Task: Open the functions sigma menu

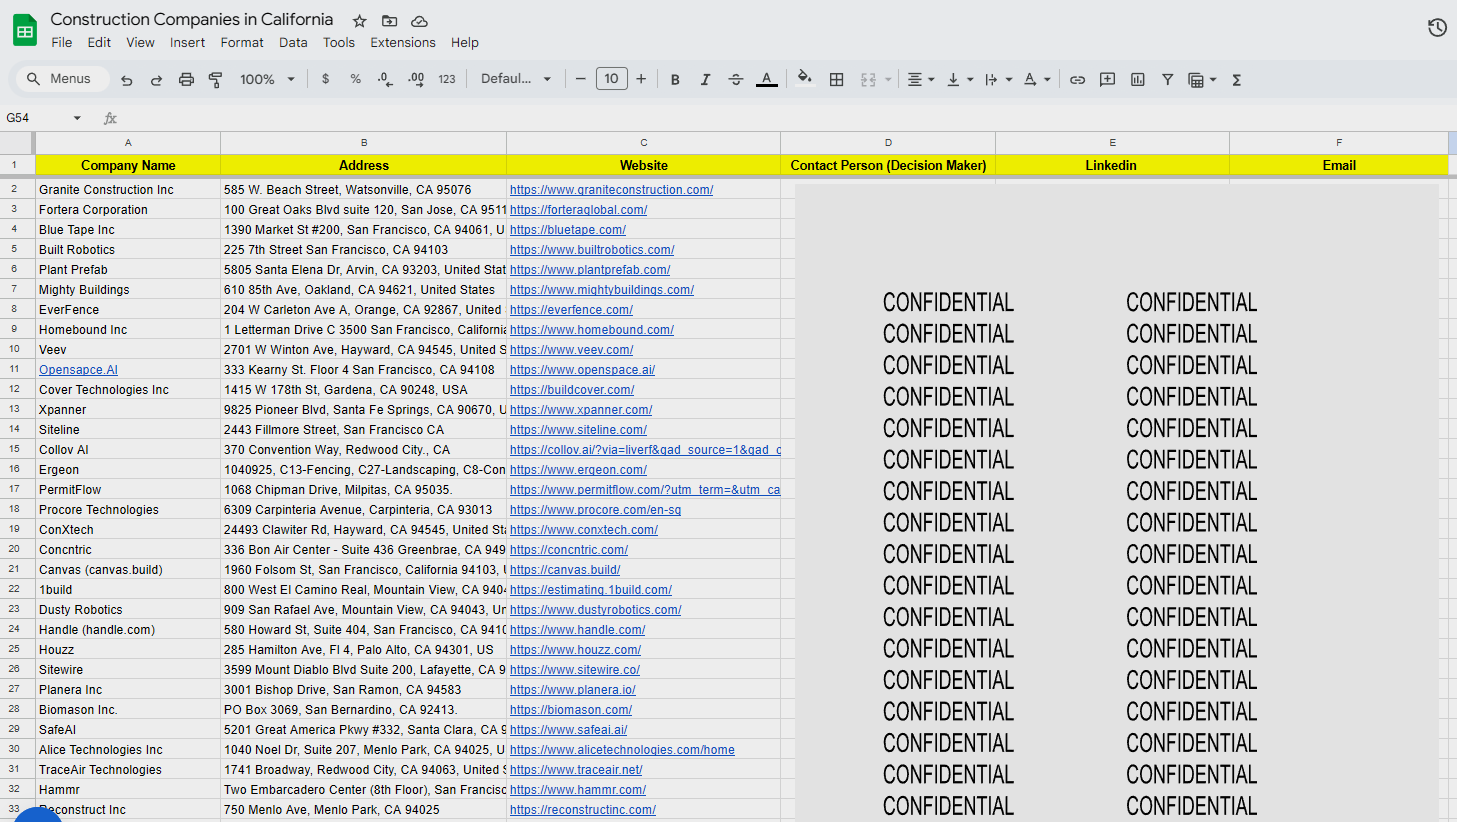Action: pos(1237,80)
